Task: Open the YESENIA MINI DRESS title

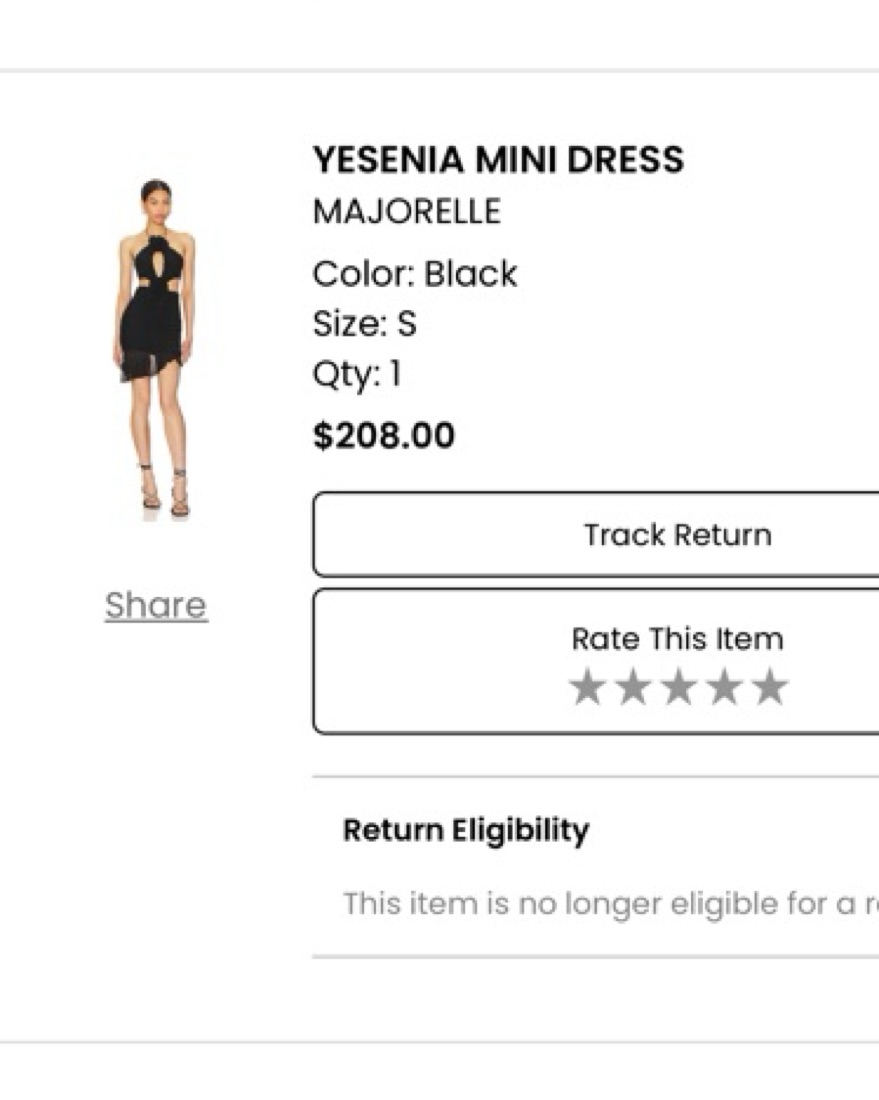Action: tap(498, 160)
